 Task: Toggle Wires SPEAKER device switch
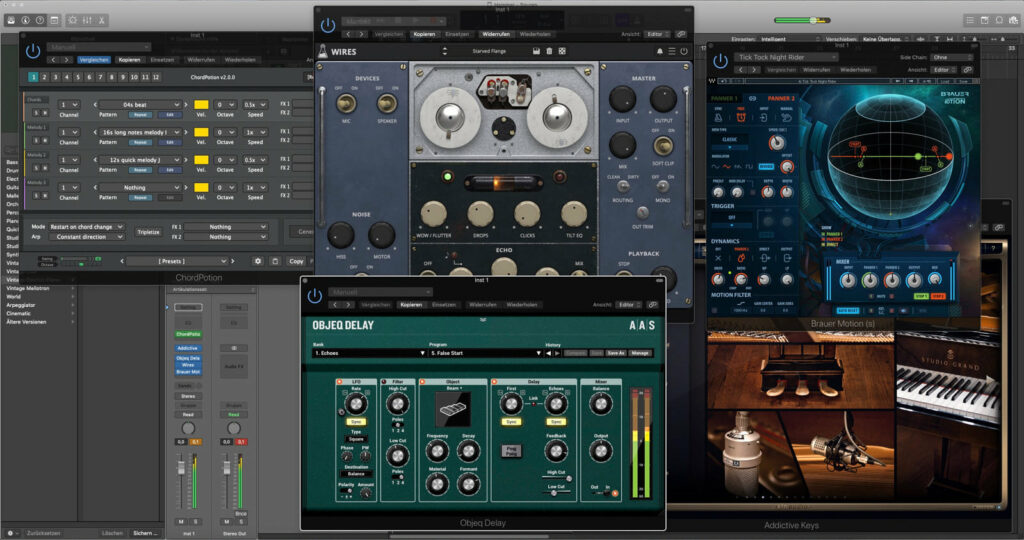387,103
